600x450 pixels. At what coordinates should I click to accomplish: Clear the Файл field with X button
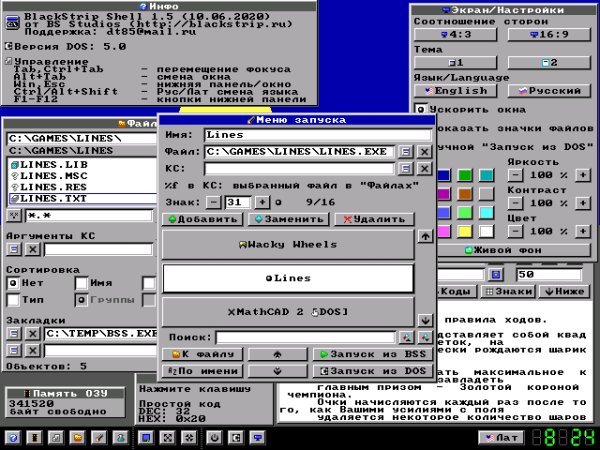(x=424, y=152)
